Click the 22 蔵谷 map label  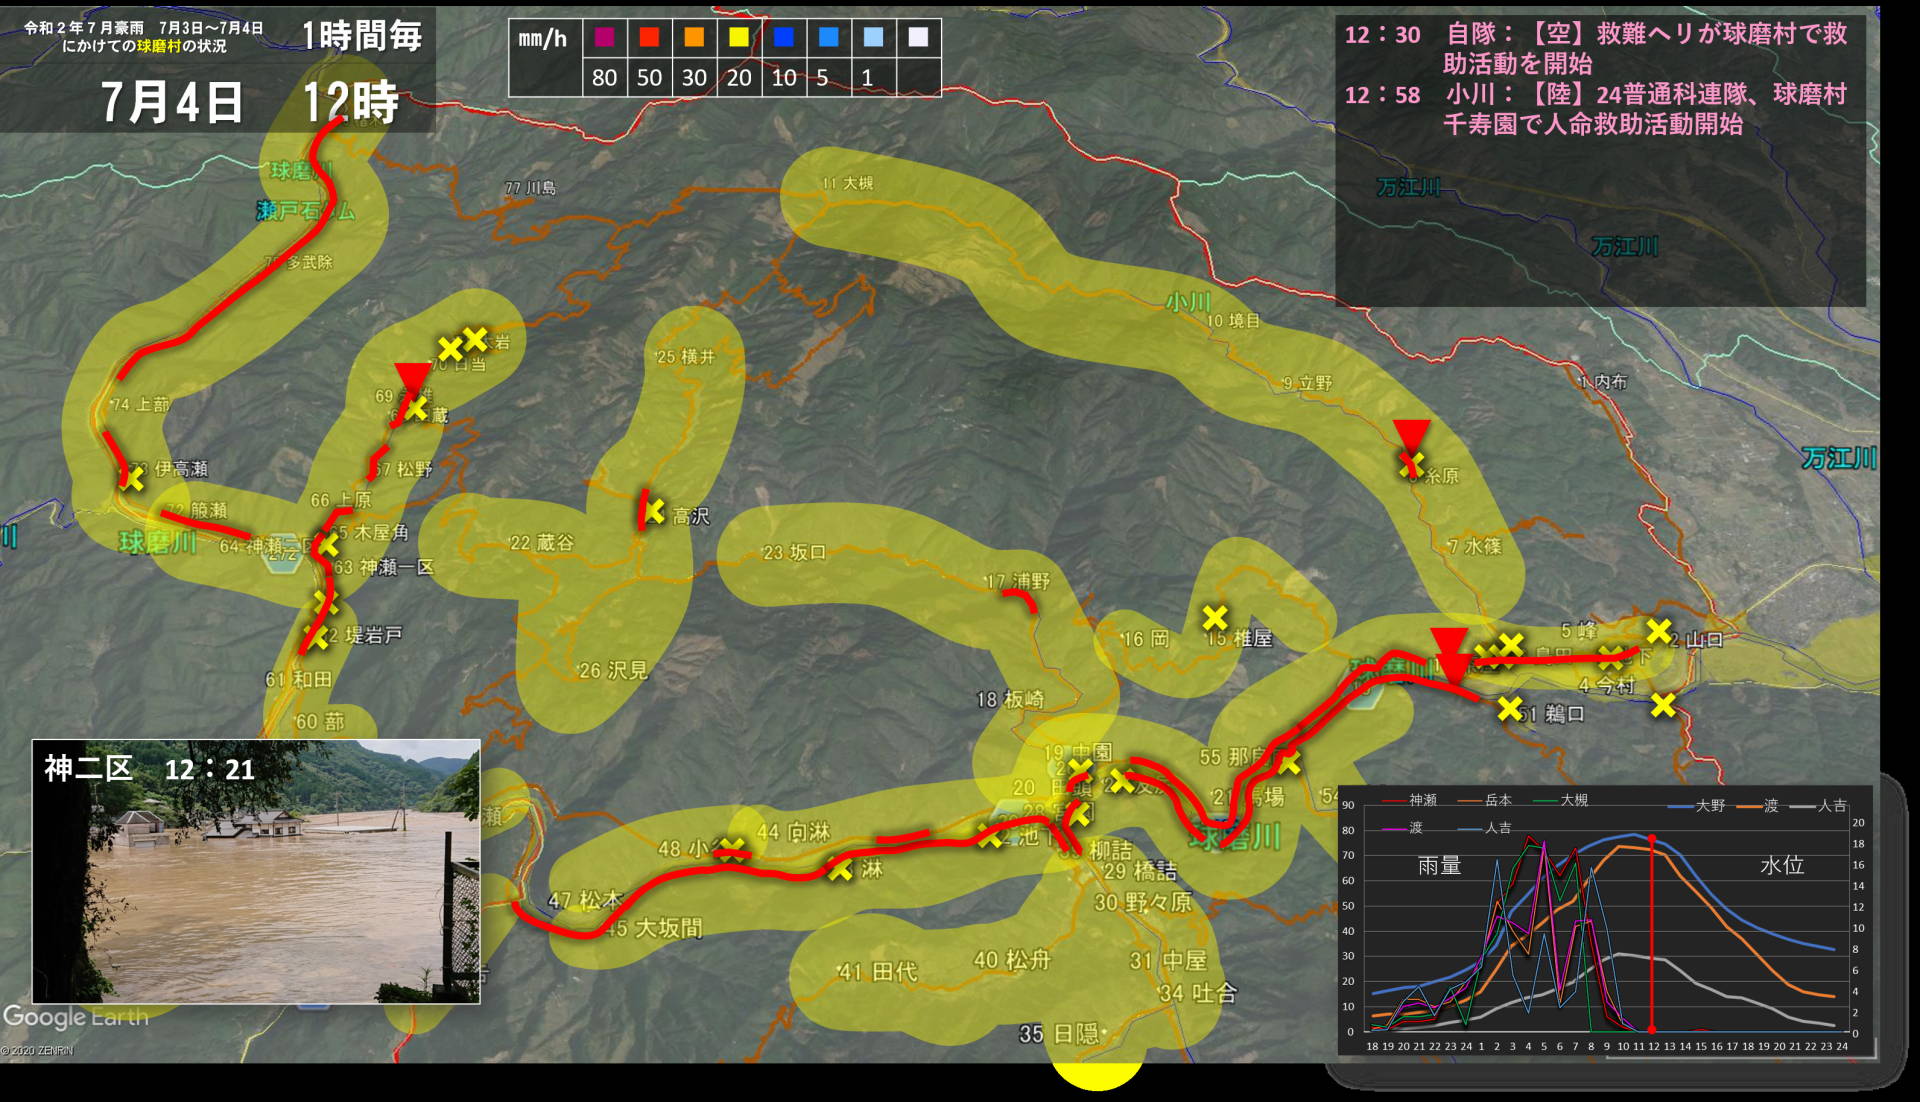tap(542, 542)
